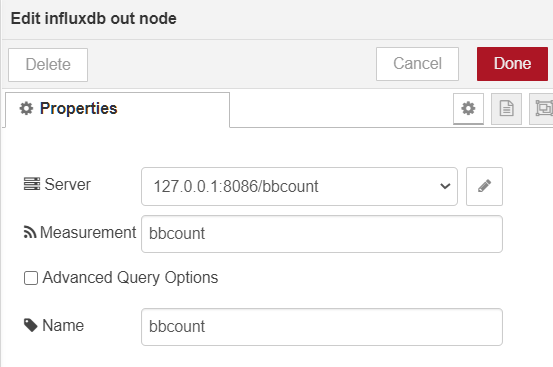Open node description document icon

(506, 109)
